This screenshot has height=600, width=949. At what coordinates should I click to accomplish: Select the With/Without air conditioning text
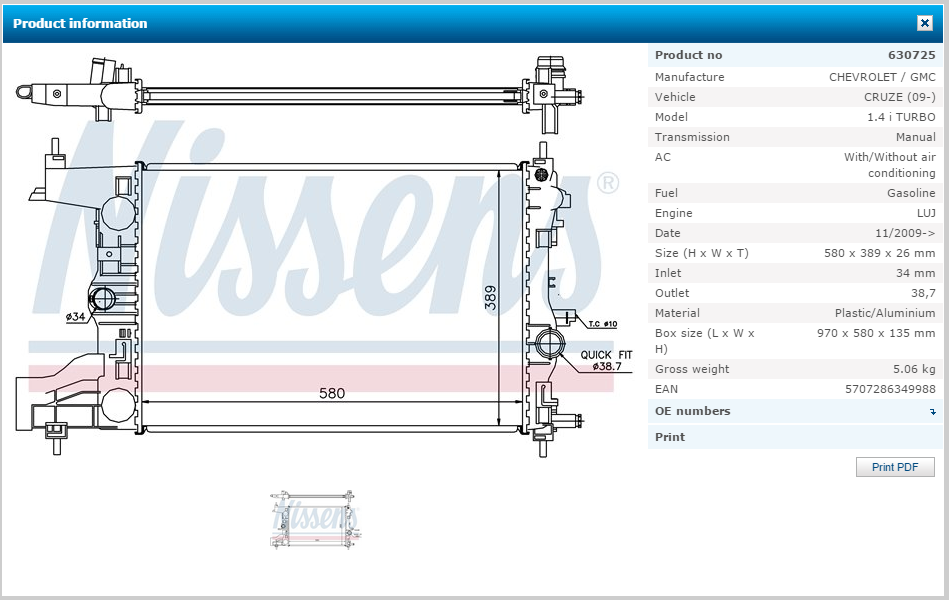pos(890,165)
